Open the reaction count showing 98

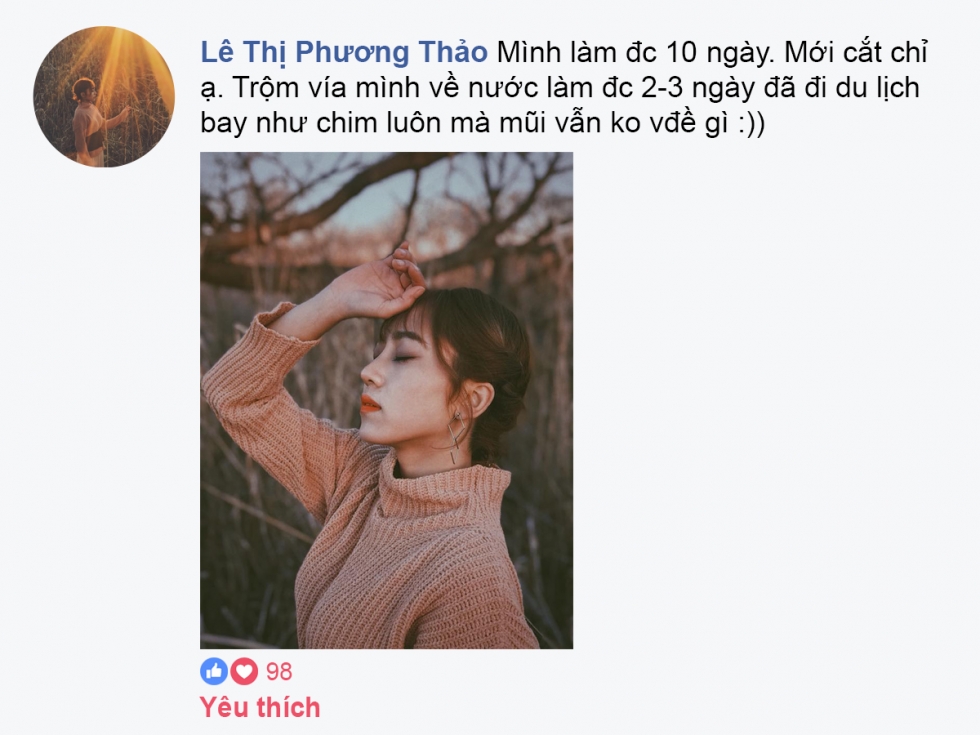pos(279,671)
